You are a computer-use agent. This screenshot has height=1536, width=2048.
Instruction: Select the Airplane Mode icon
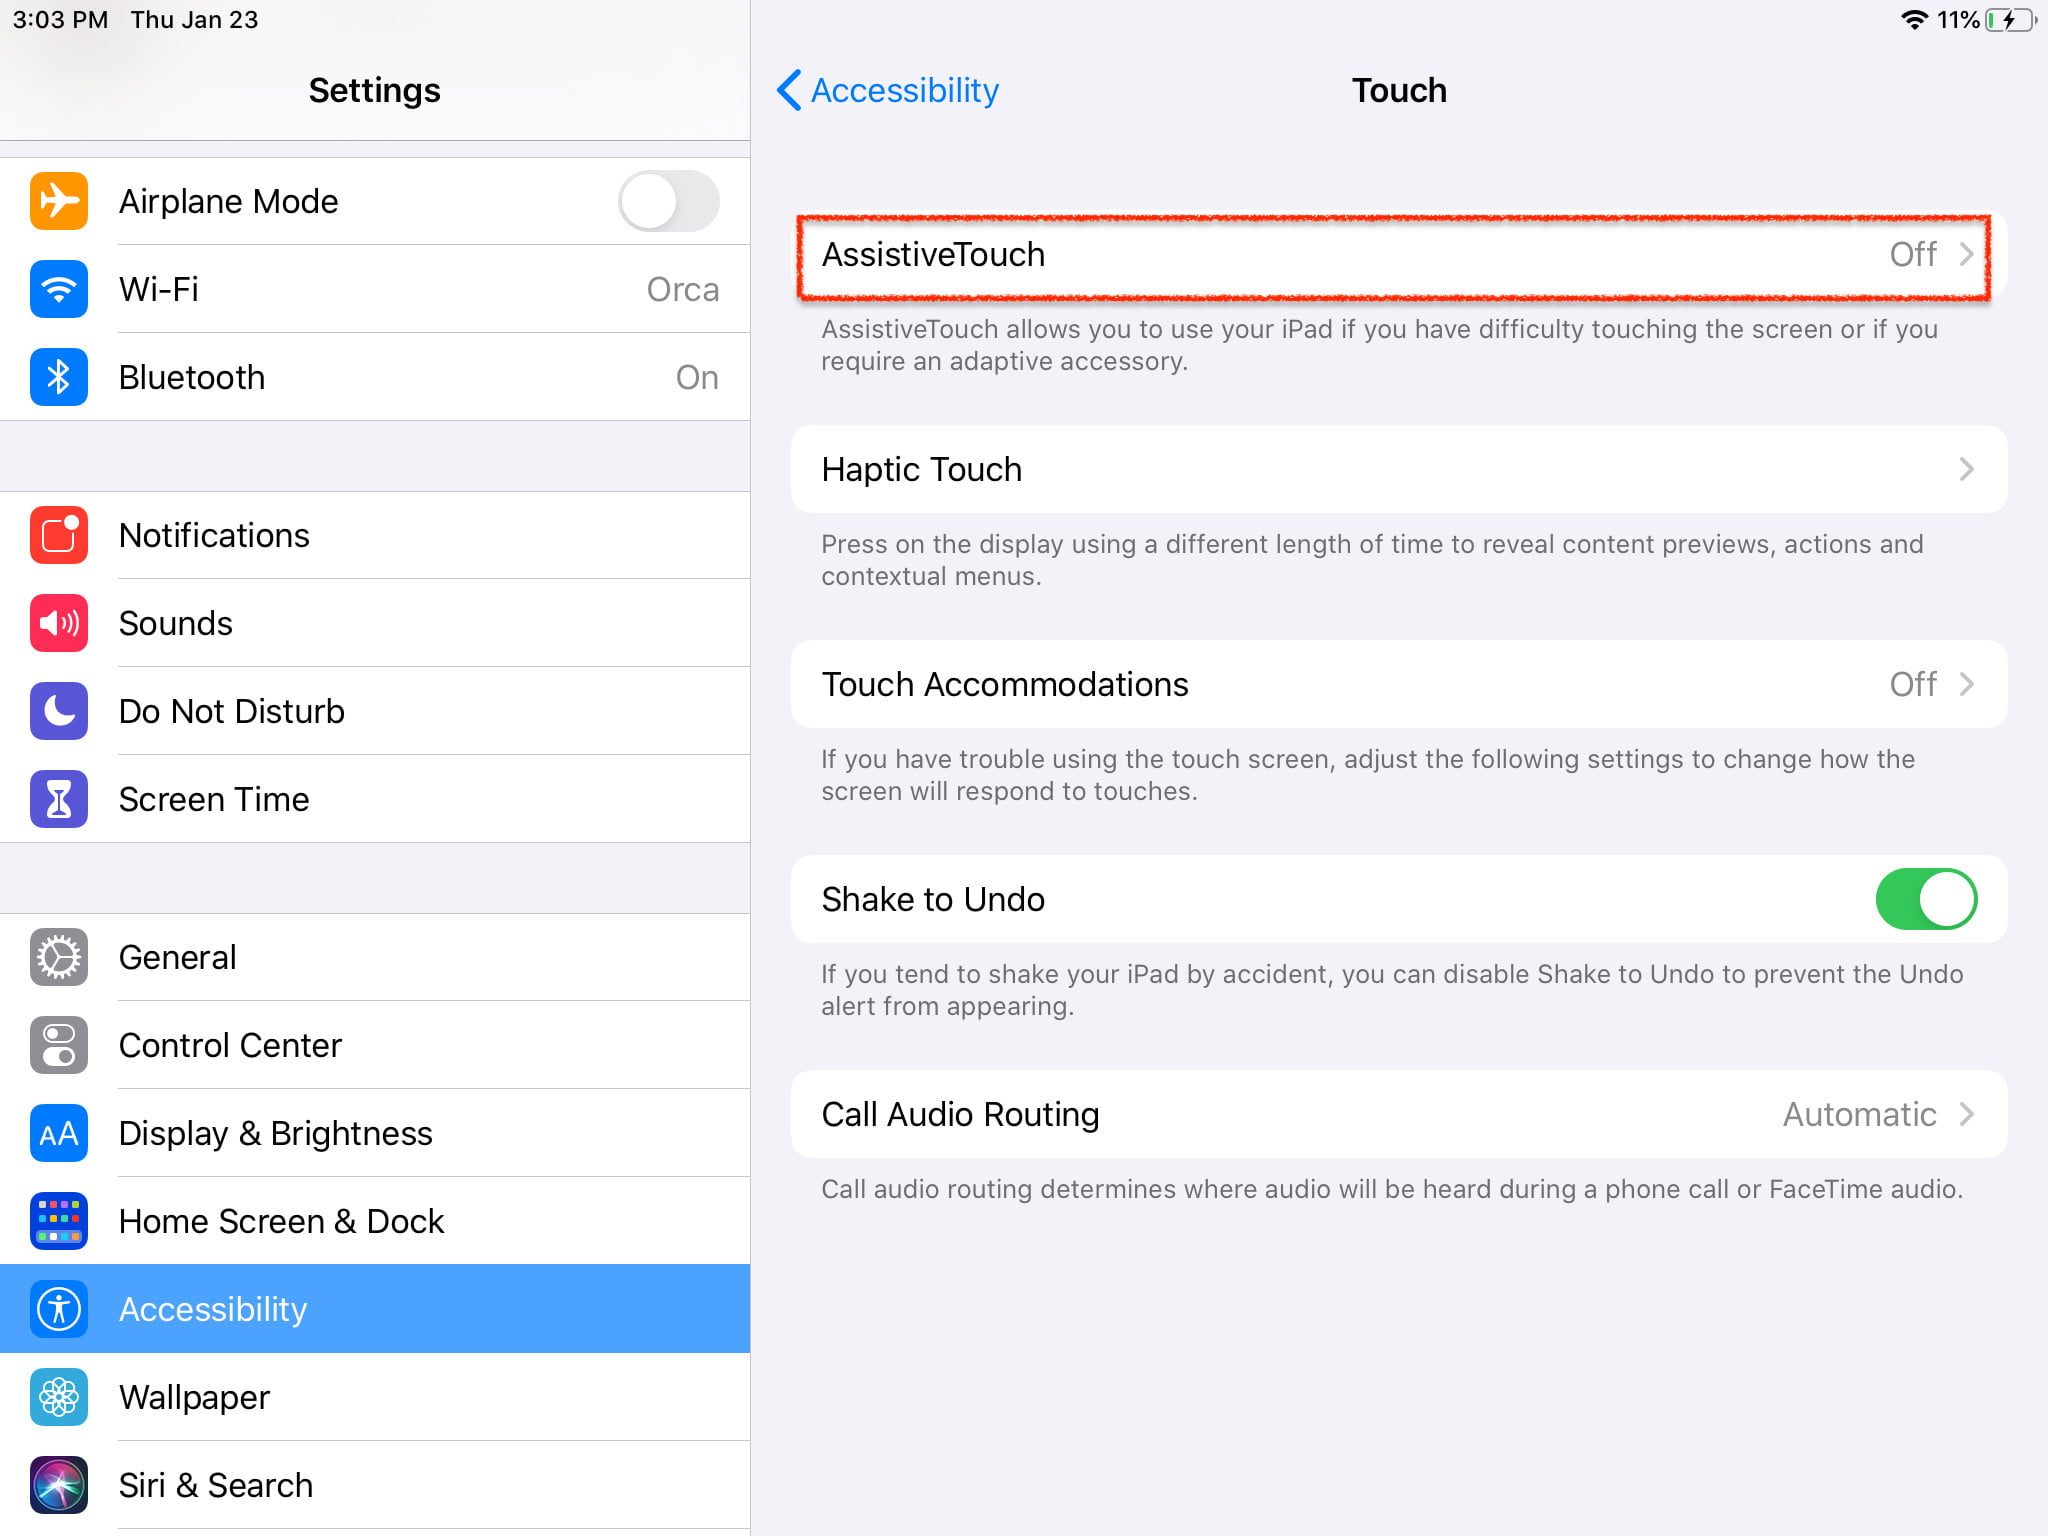point(59,201)
